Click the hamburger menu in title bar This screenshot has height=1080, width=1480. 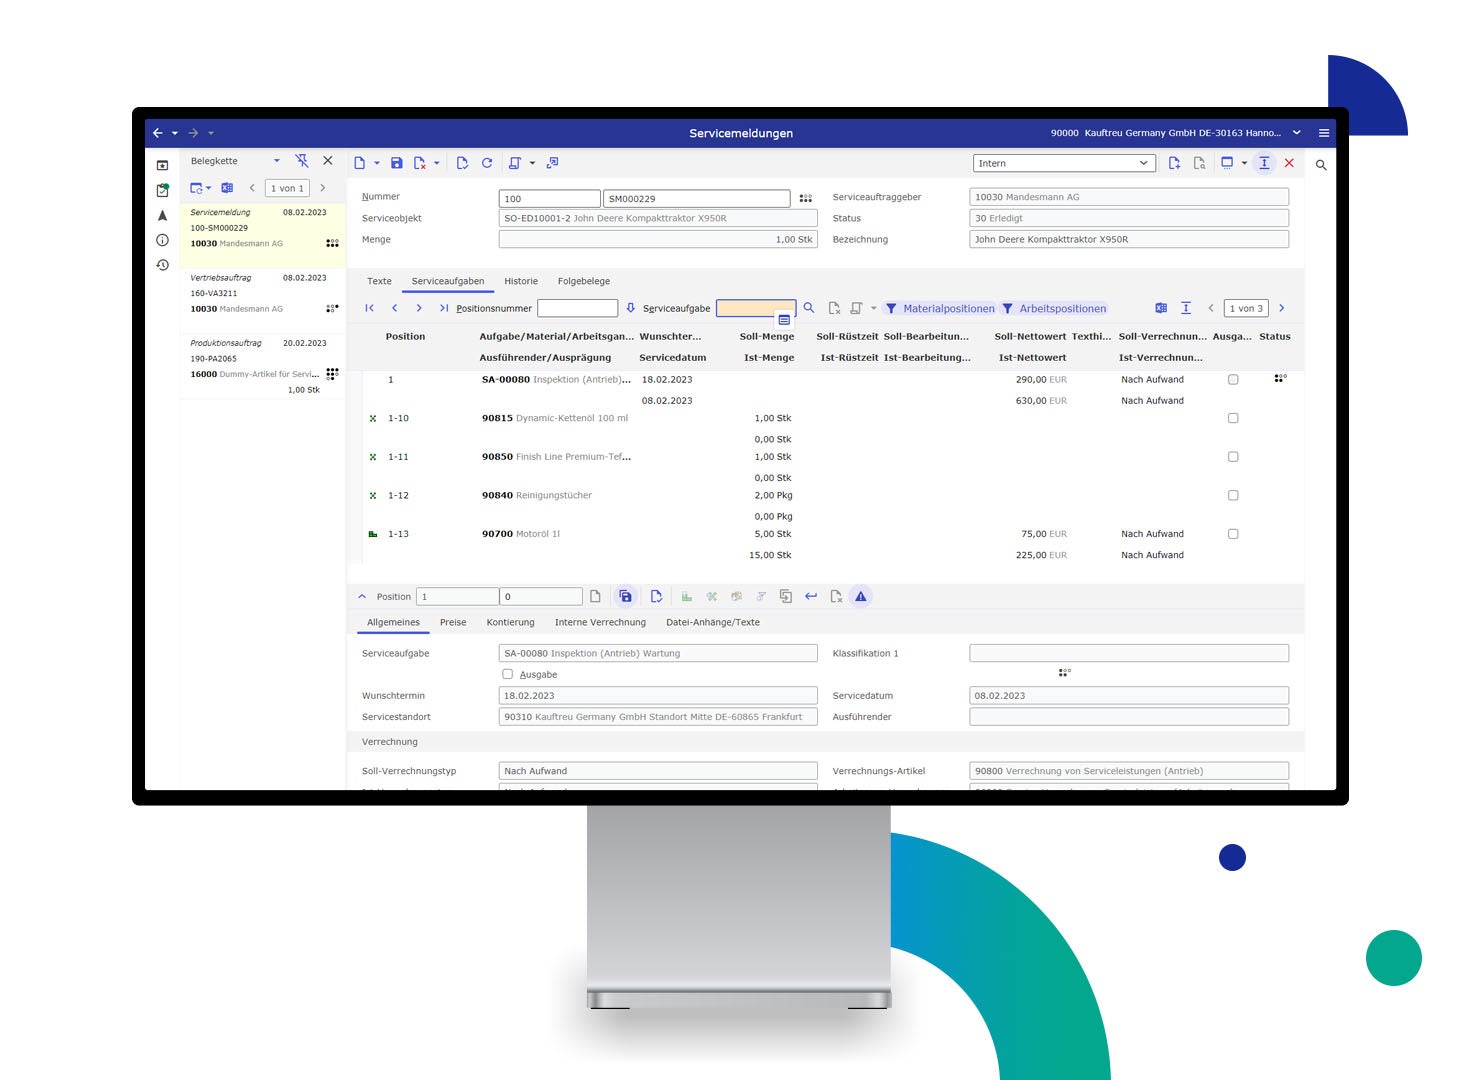point(1324,133)
